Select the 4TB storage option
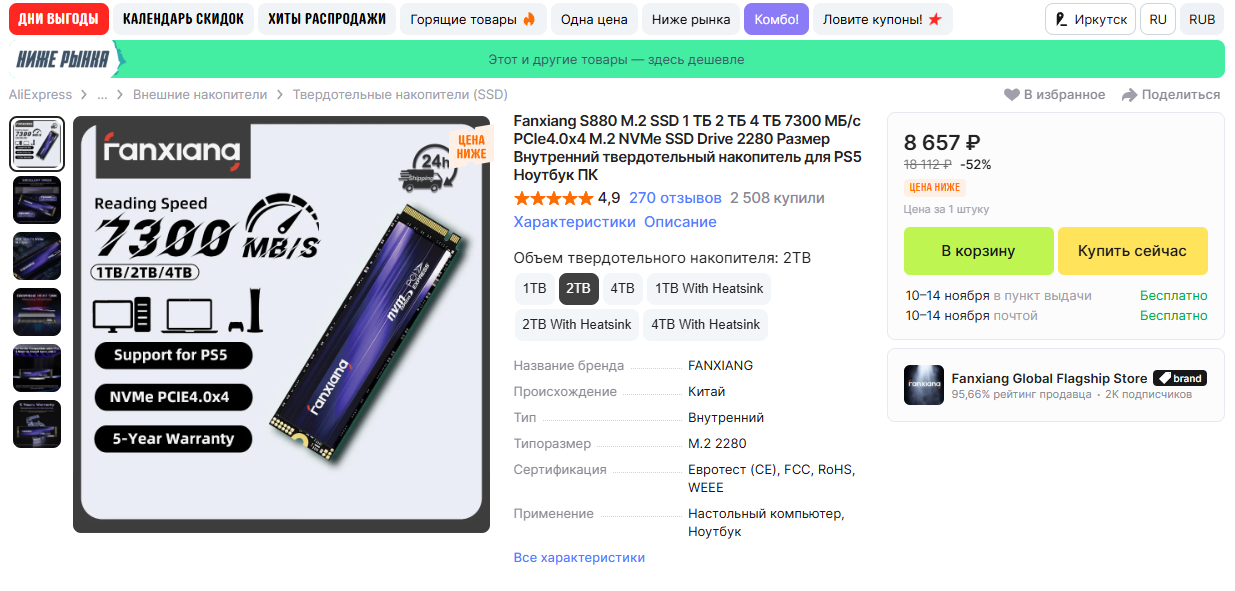Viewport: 1235px width, 591px height. click(622, 289)
